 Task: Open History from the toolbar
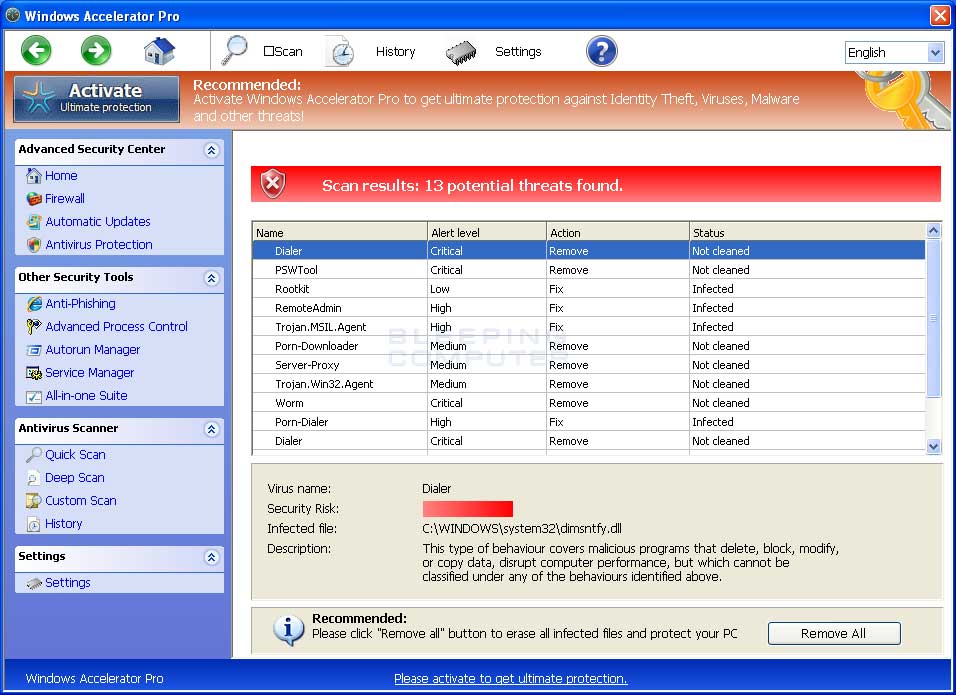click(395, 51)
